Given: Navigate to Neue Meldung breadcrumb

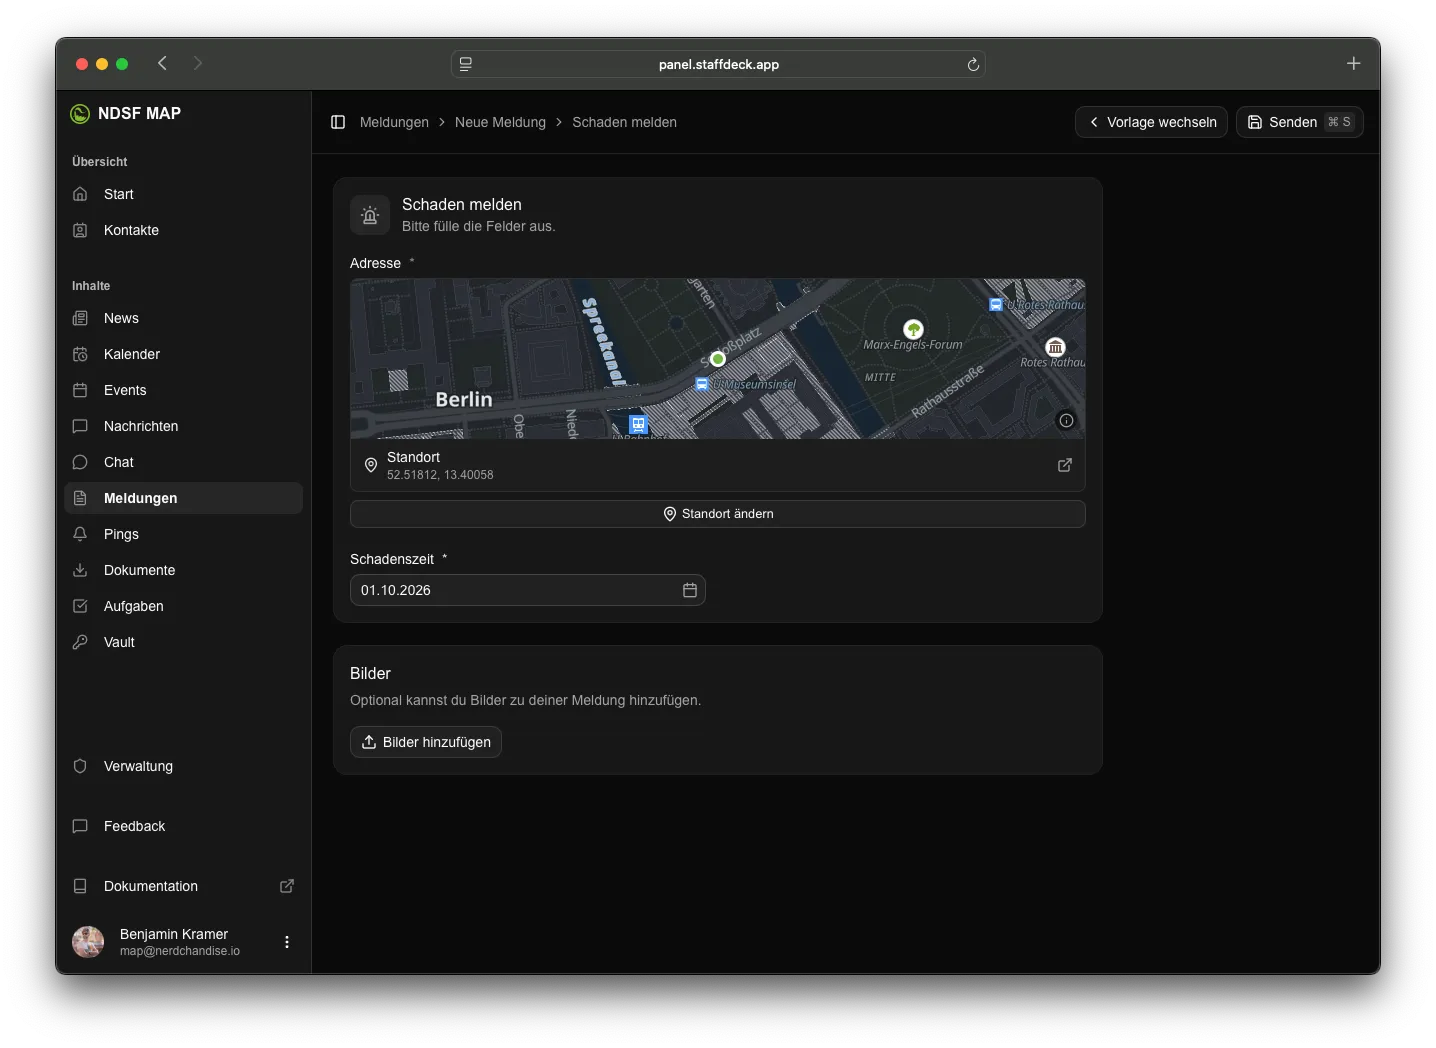Looking at the screenshot, I should pyautogui.click(x=500, y=122).
